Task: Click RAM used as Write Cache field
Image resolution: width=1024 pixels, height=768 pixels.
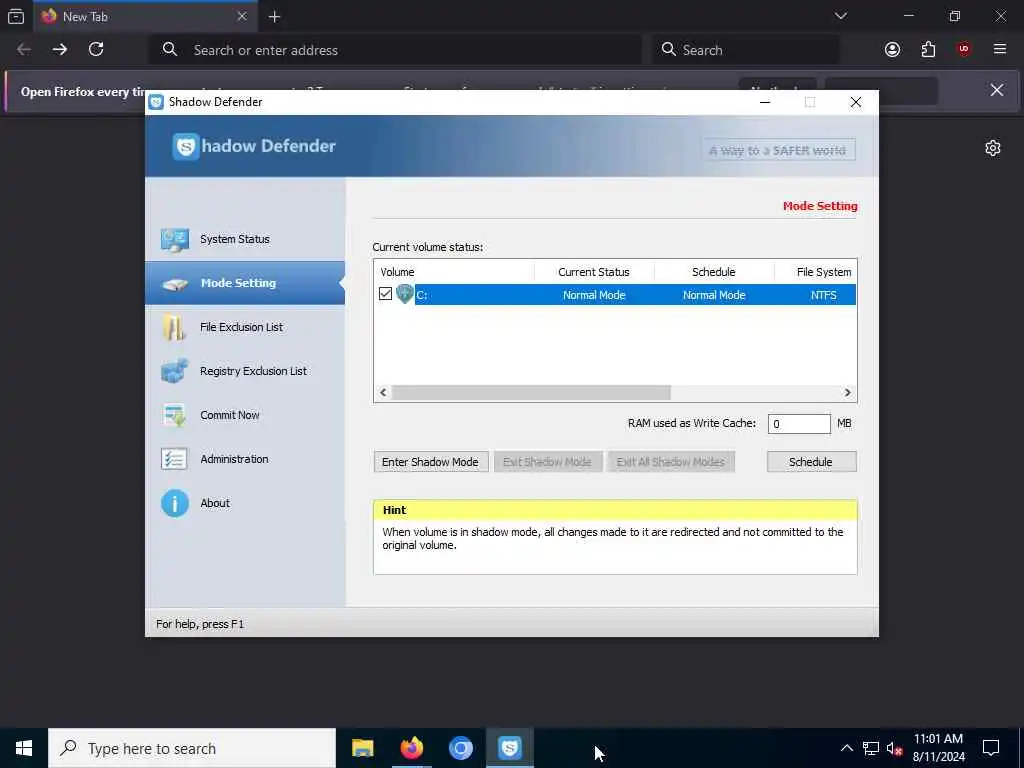Action: 799,424
